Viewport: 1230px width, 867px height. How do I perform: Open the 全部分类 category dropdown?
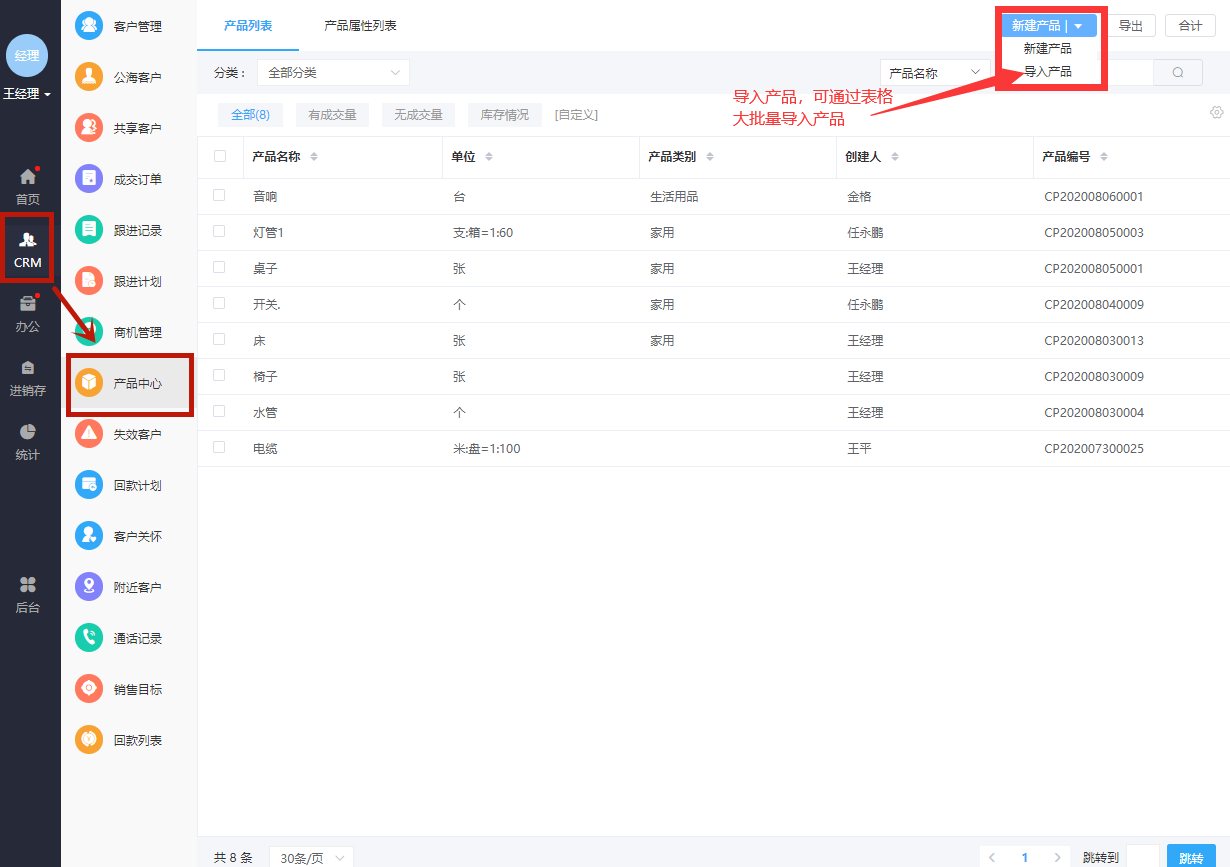point(333,73)
